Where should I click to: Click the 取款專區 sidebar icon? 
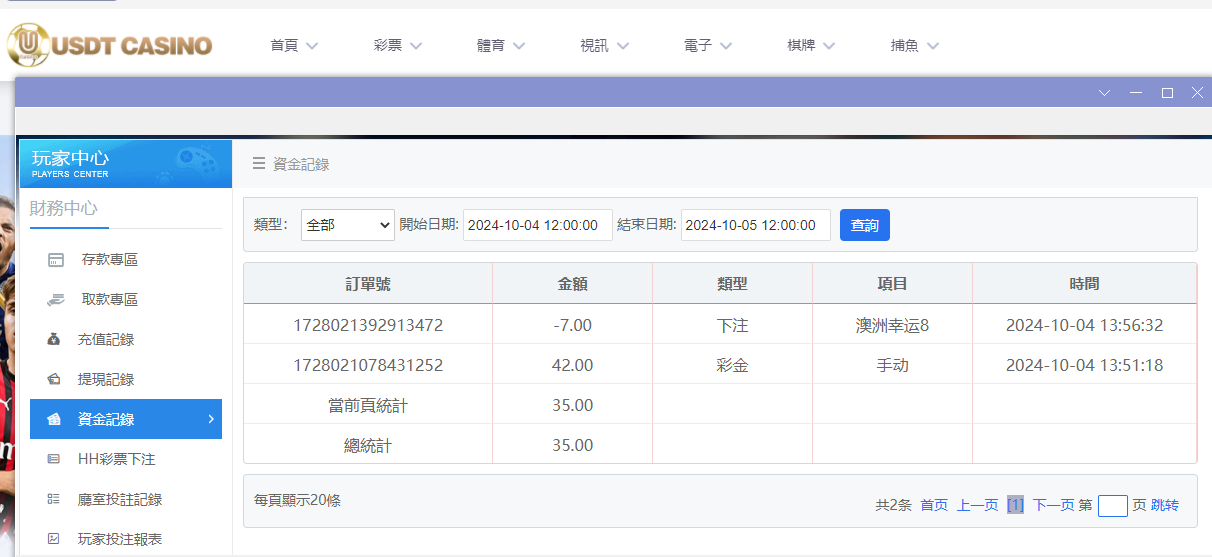(56, 300)
